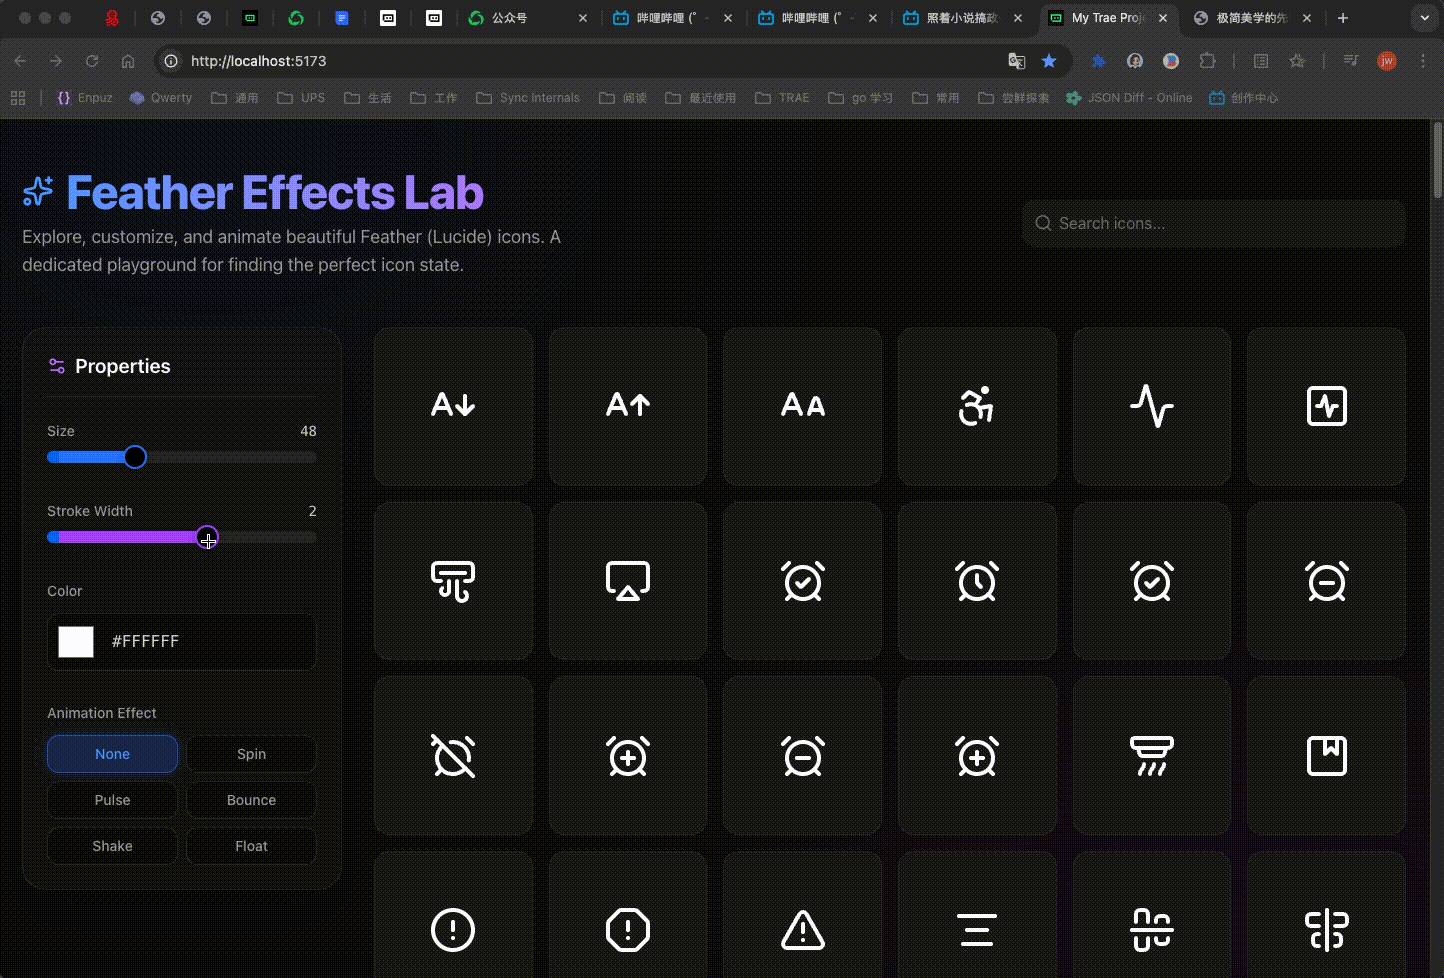Viewport: 1444px width, 978px height.
Task: Open the JSON Diff - Online bookmark
Action: (x=1129, y=98)
